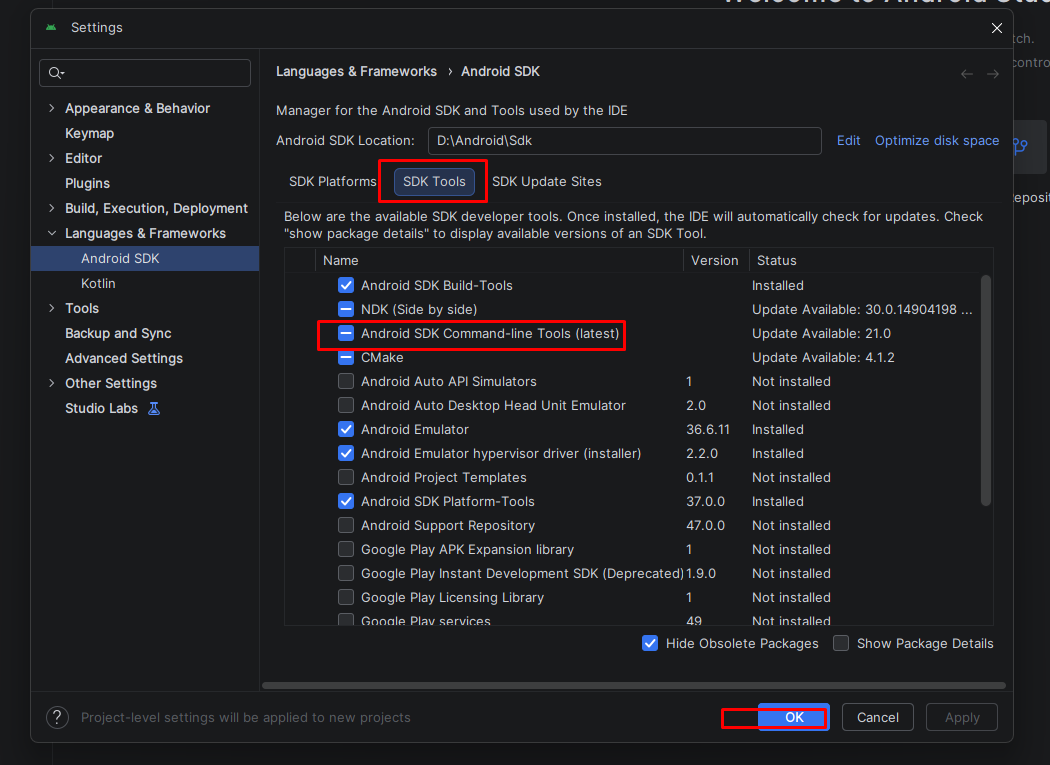Uncheck Android SDK Platform-Tools
This screenshot has width=1050, height=765.
click(x=346, y=502)
